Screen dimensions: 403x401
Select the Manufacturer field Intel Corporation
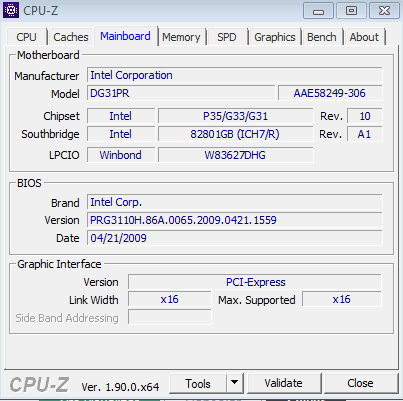pos(235,75)
